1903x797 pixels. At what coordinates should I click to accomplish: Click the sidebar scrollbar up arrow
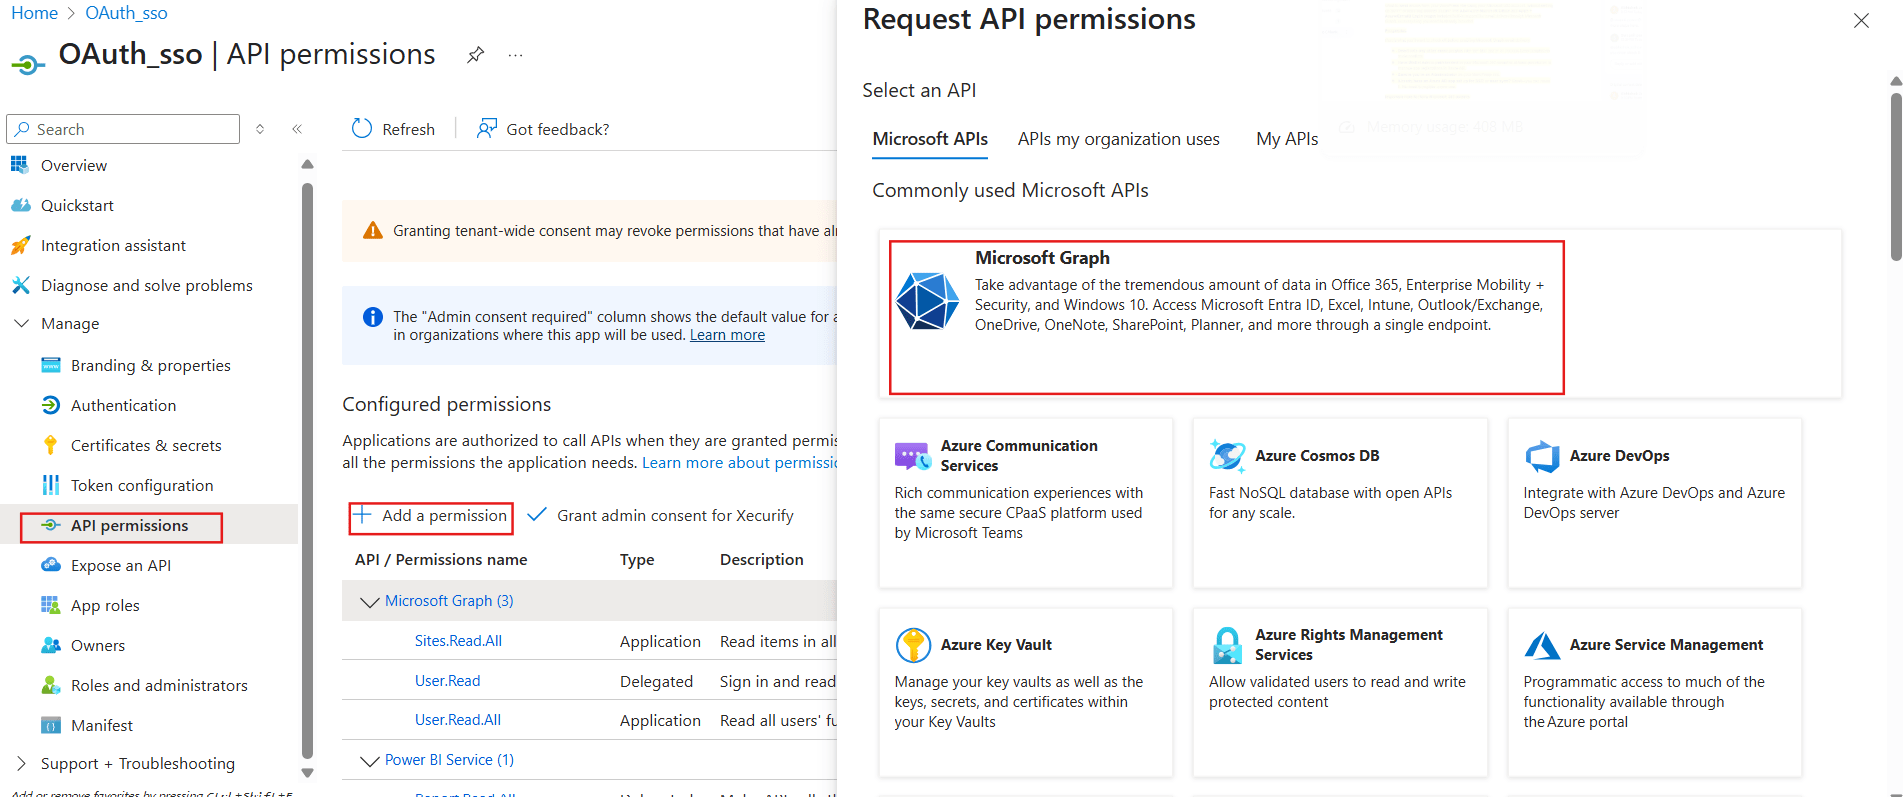(307, 164)
